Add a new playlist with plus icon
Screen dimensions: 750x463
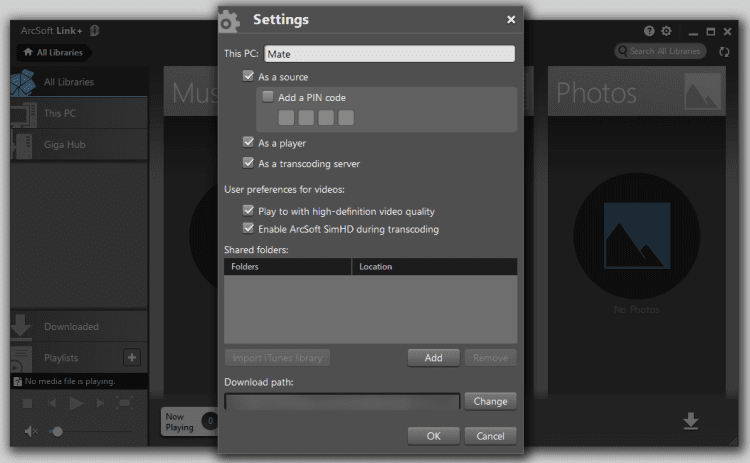coord(132,357)
